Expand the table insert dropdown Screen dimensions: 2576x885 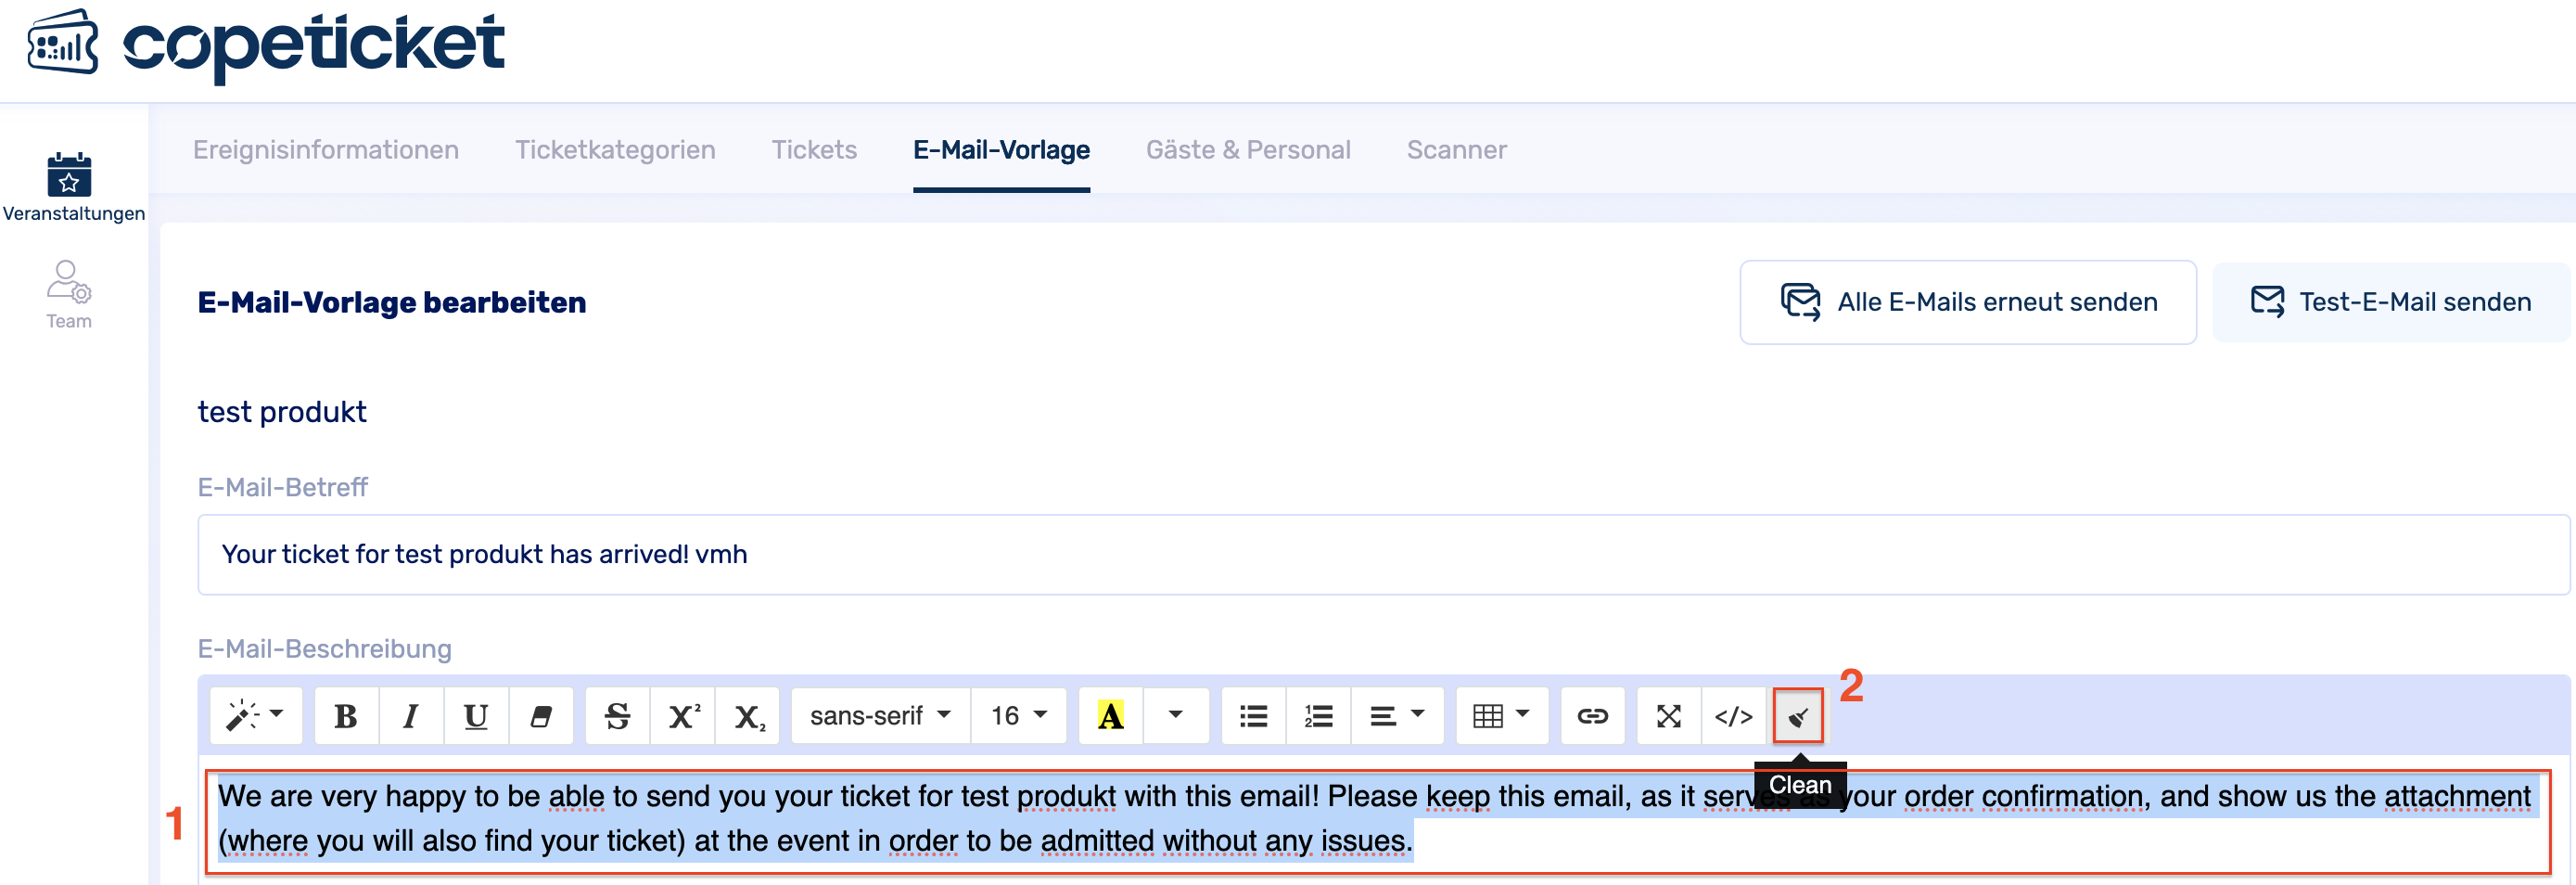click(1501, 716)
